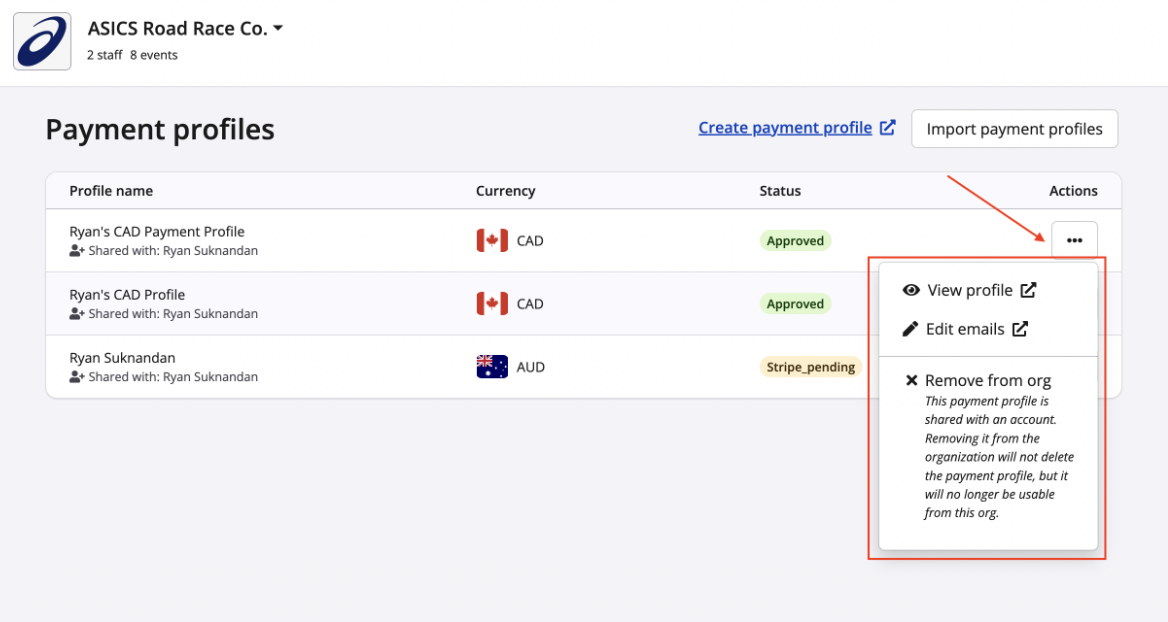Click Import payment profiles button
The width and height of the screenshot is (1168, 622).
[1014, 129]
